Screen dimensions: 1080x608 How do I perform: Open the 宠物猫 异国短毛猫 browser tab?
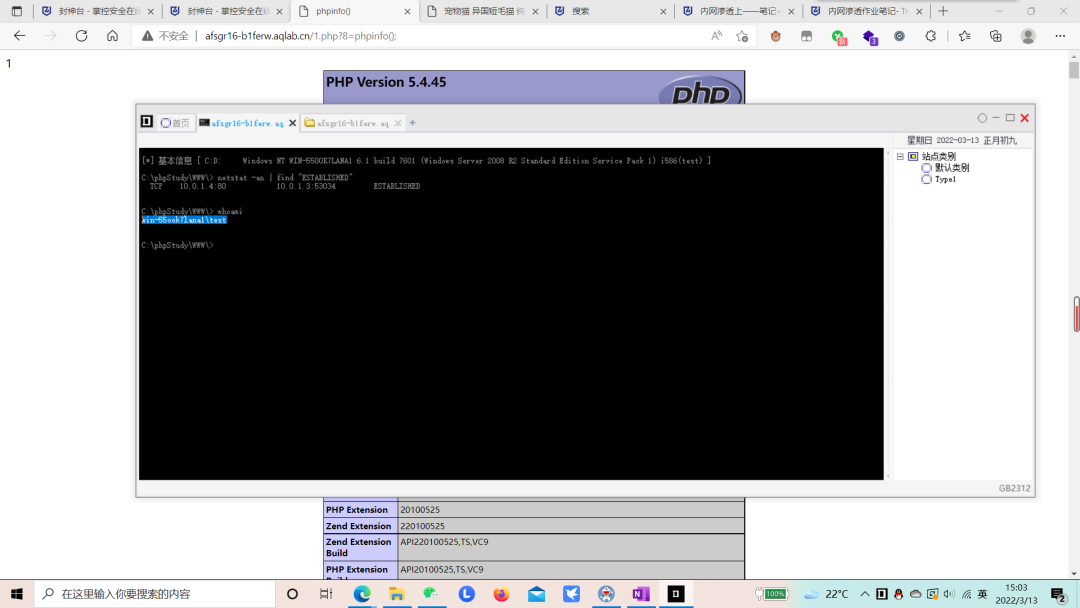pyautogui.click(x=482, y=11)
